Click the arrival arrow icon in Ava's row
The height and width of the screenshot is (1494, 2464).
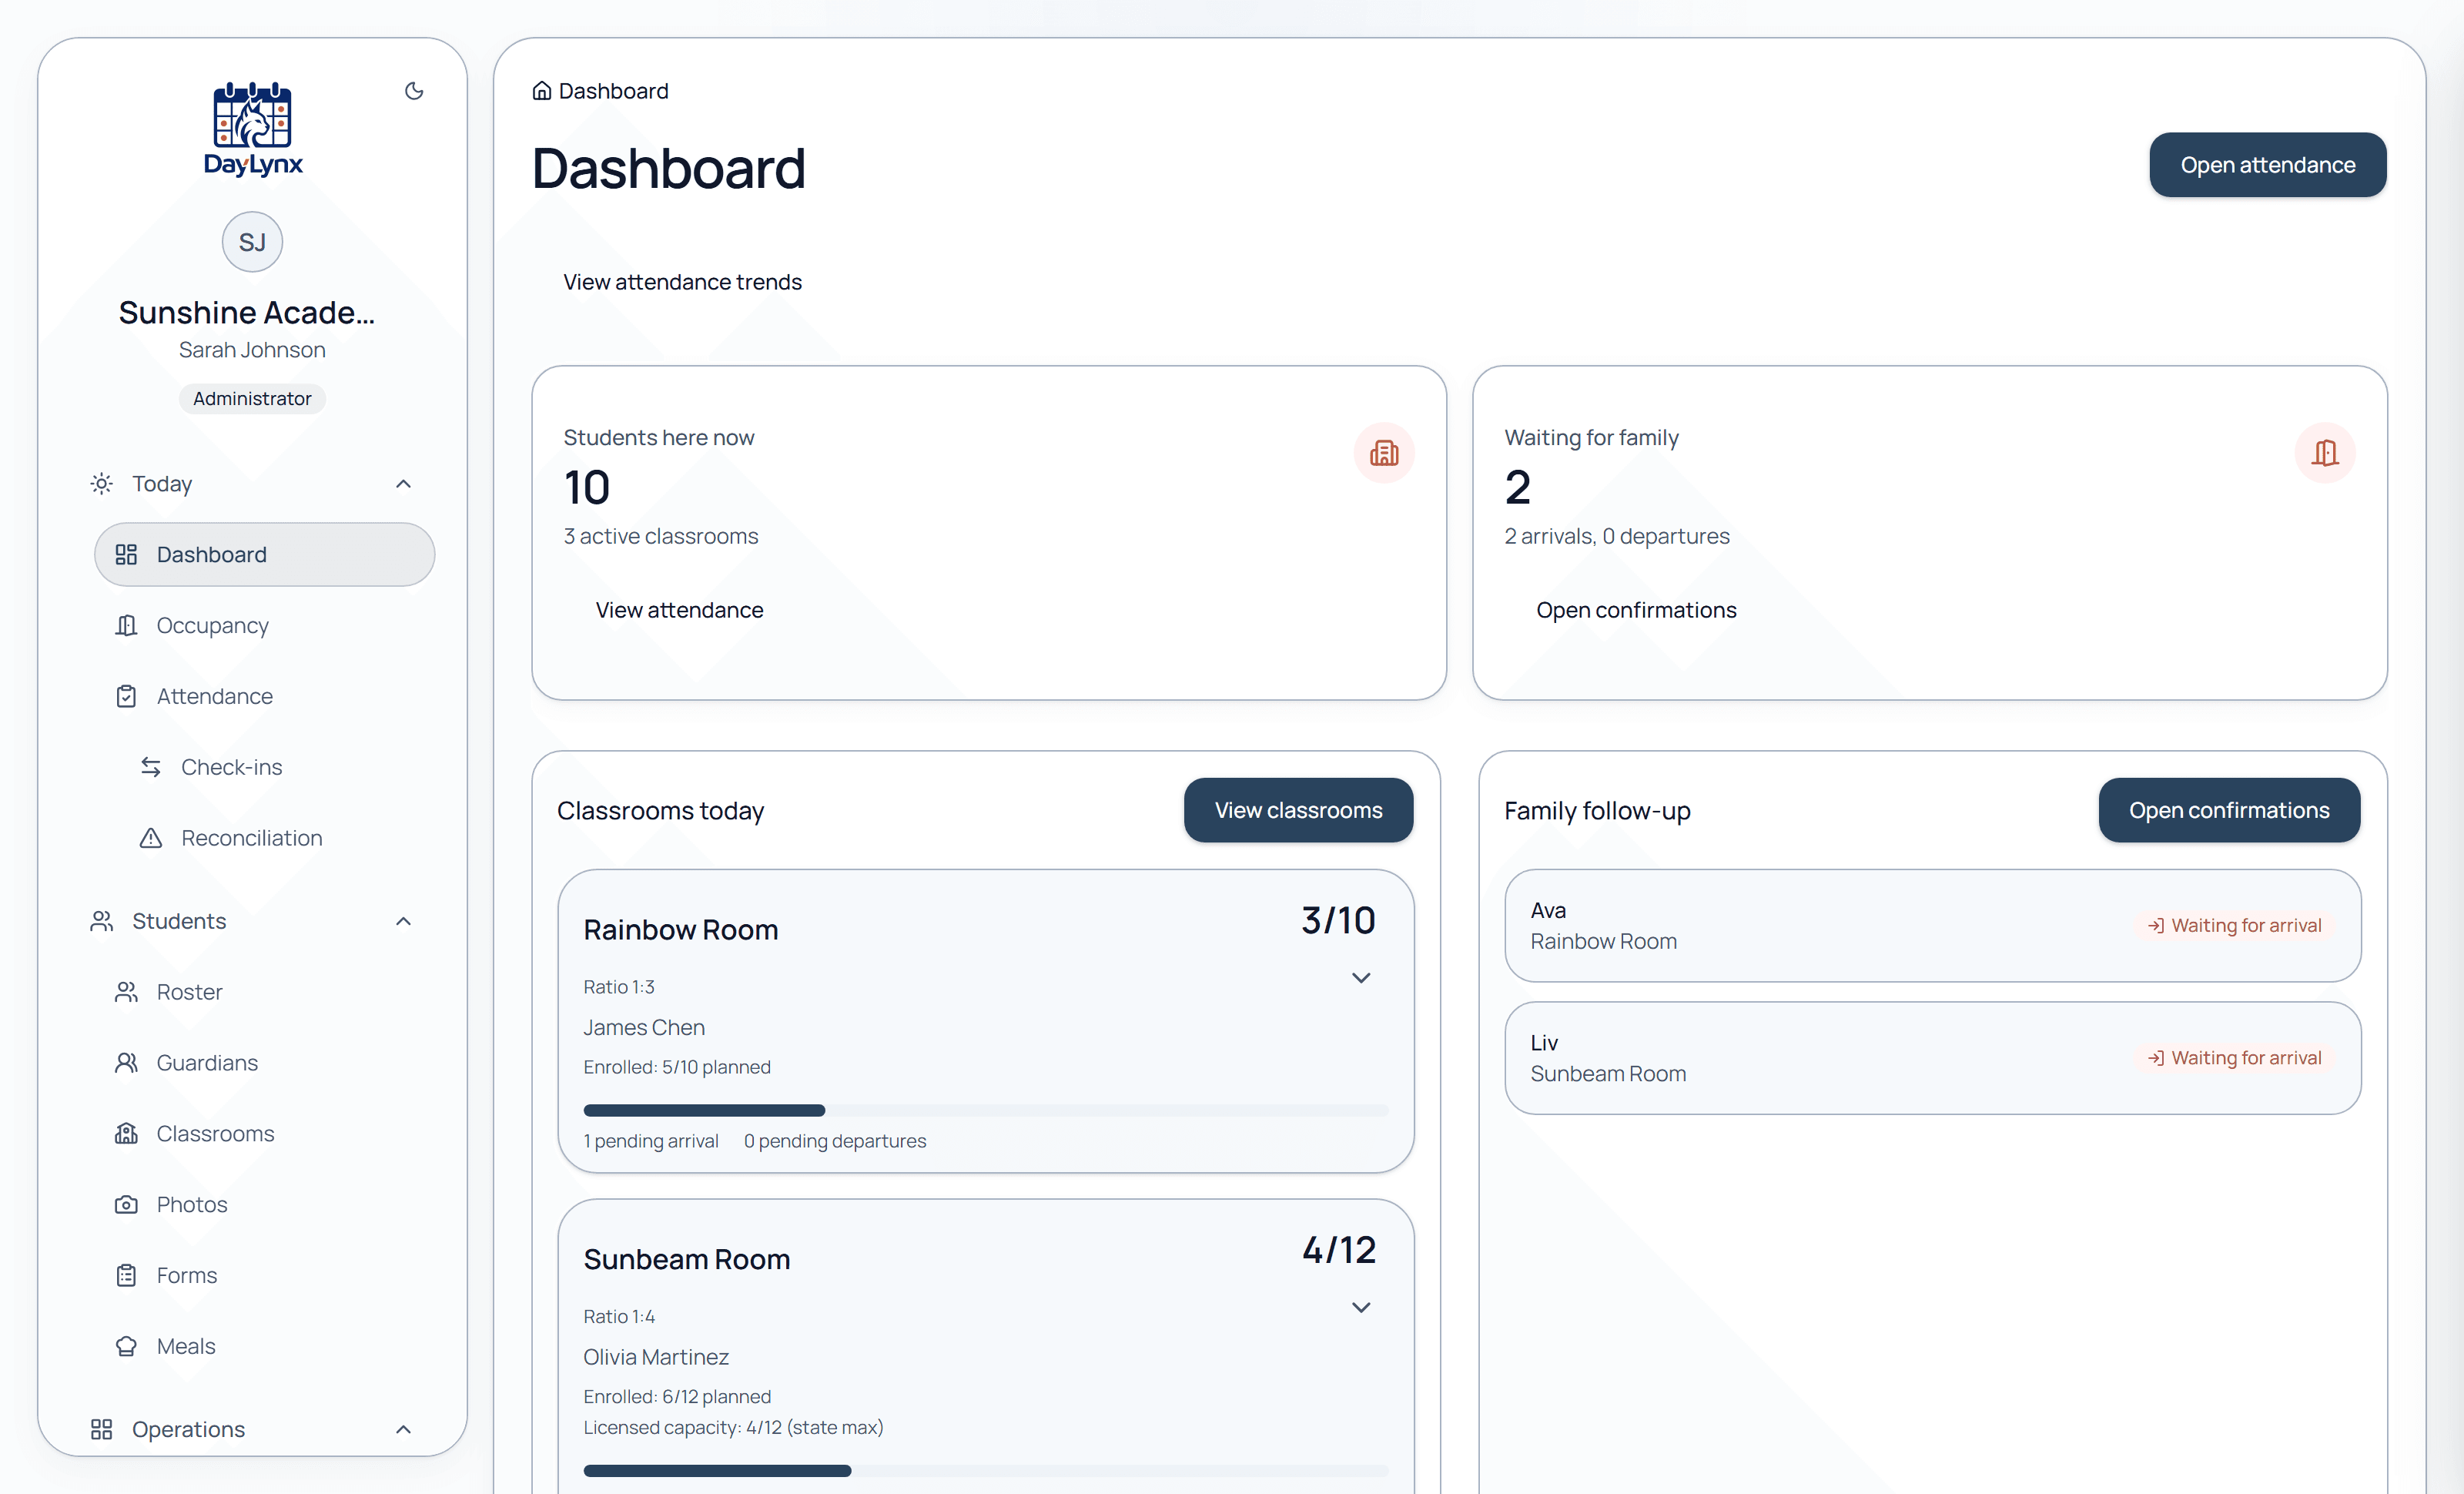click(2156, 926)
